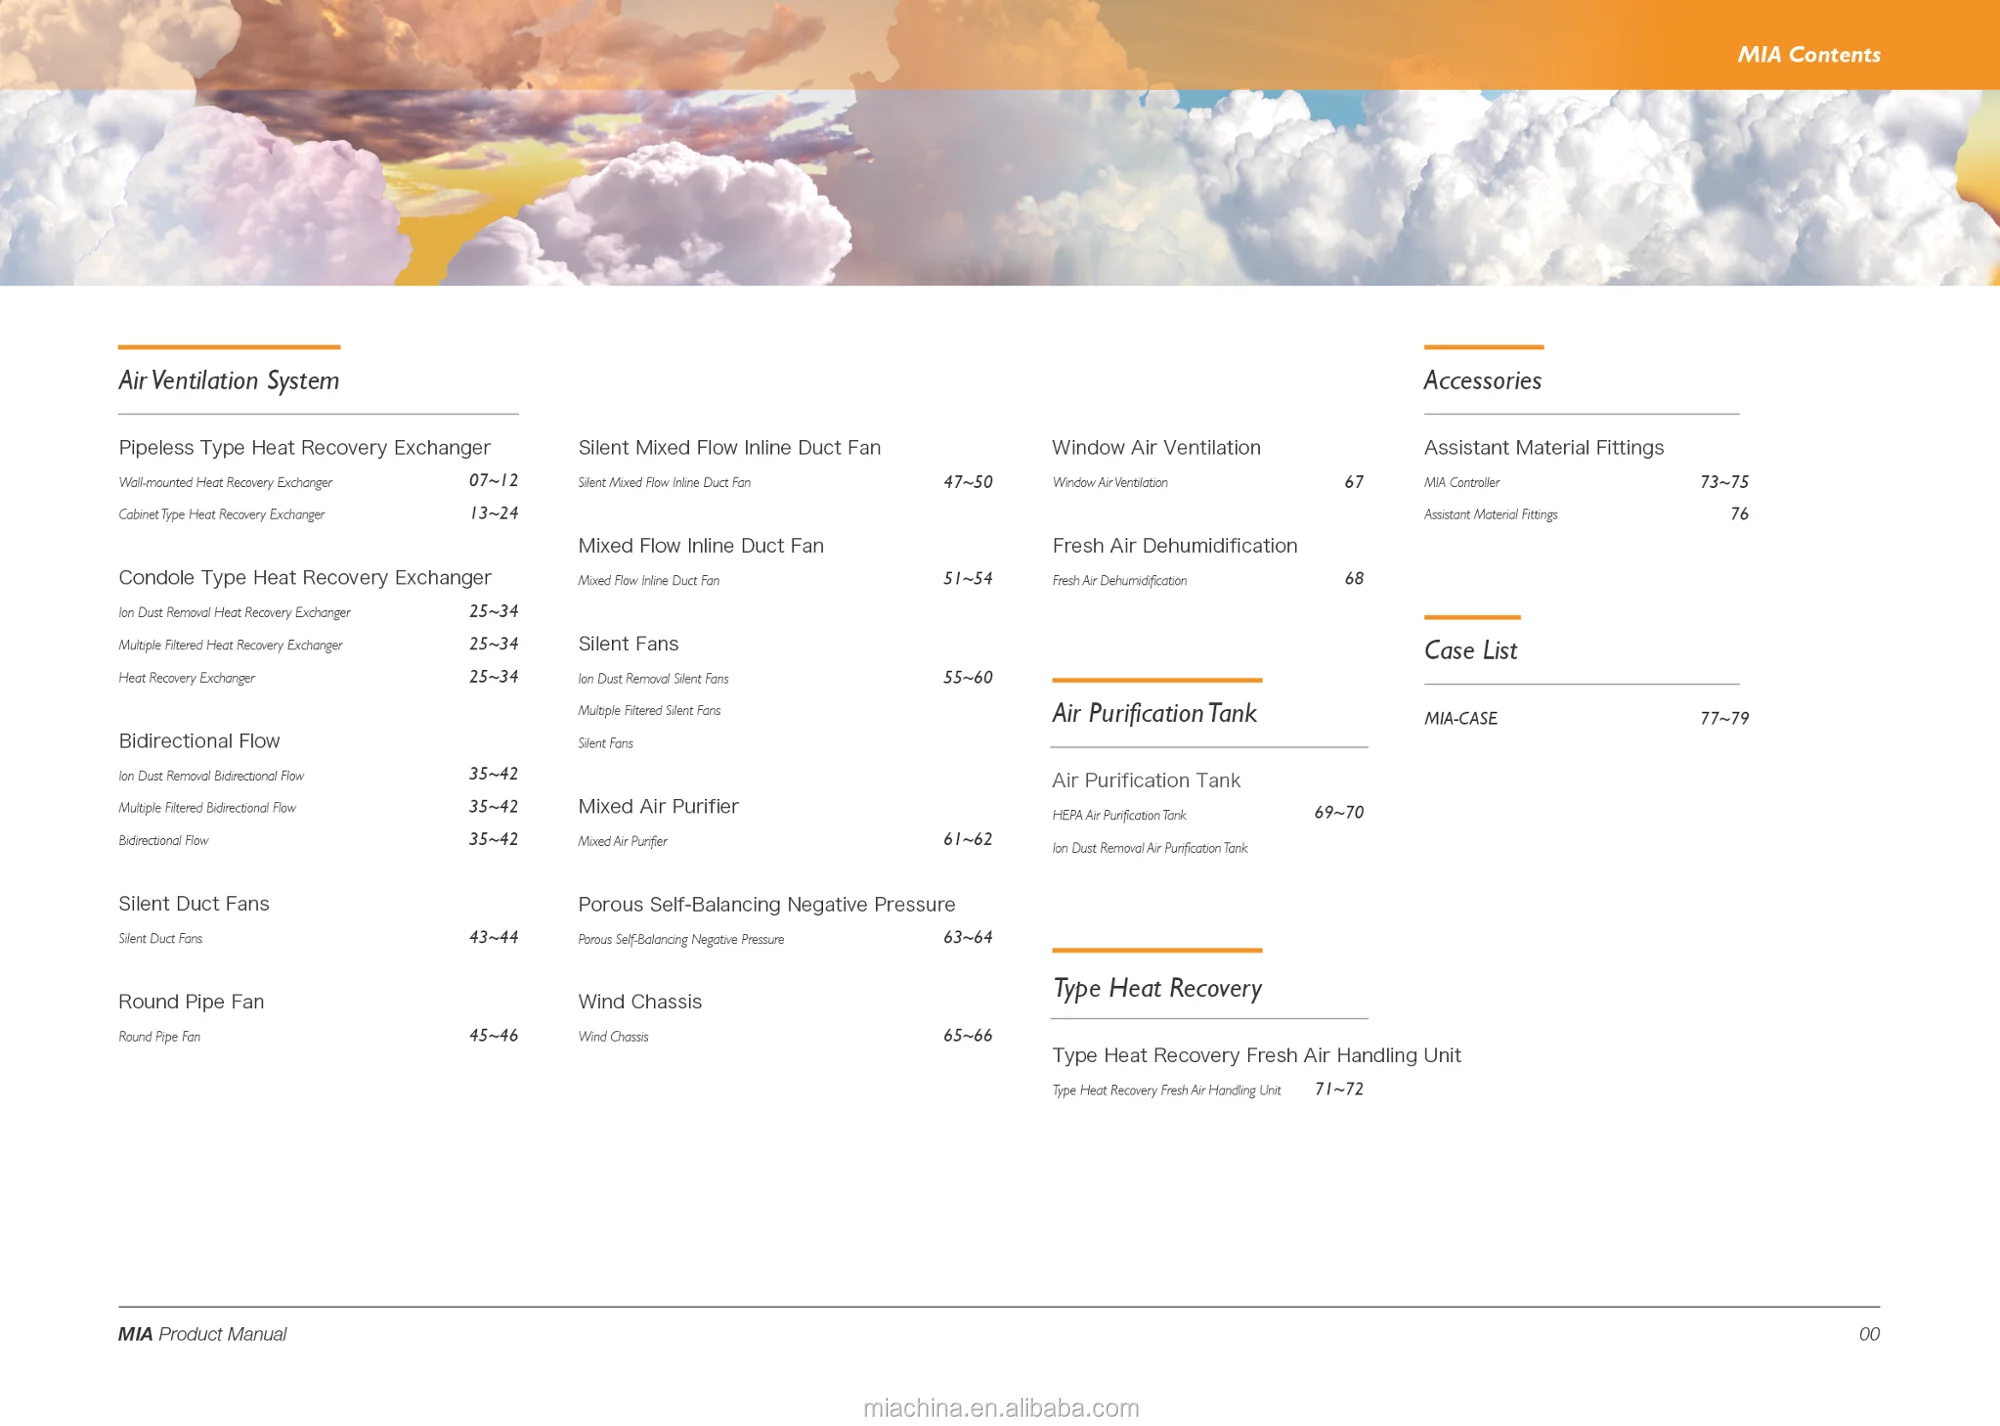Viewport: 2000px width, 1426px height.
Task: Click the MIA Contents header title
Action: coord(1808,55)
